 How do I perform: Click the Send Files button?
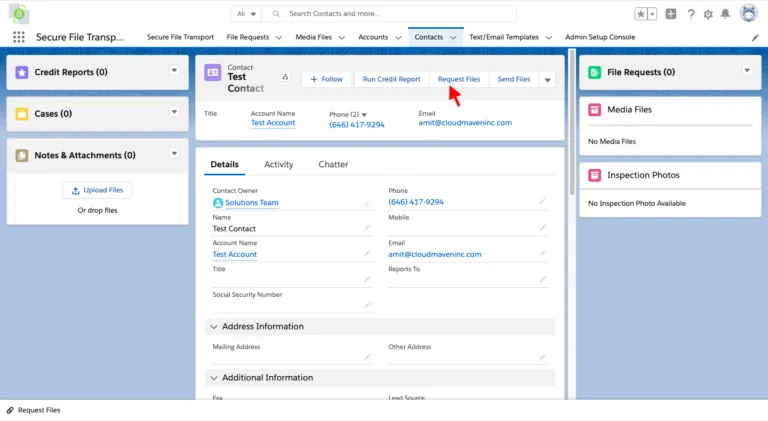click(514, 79)
